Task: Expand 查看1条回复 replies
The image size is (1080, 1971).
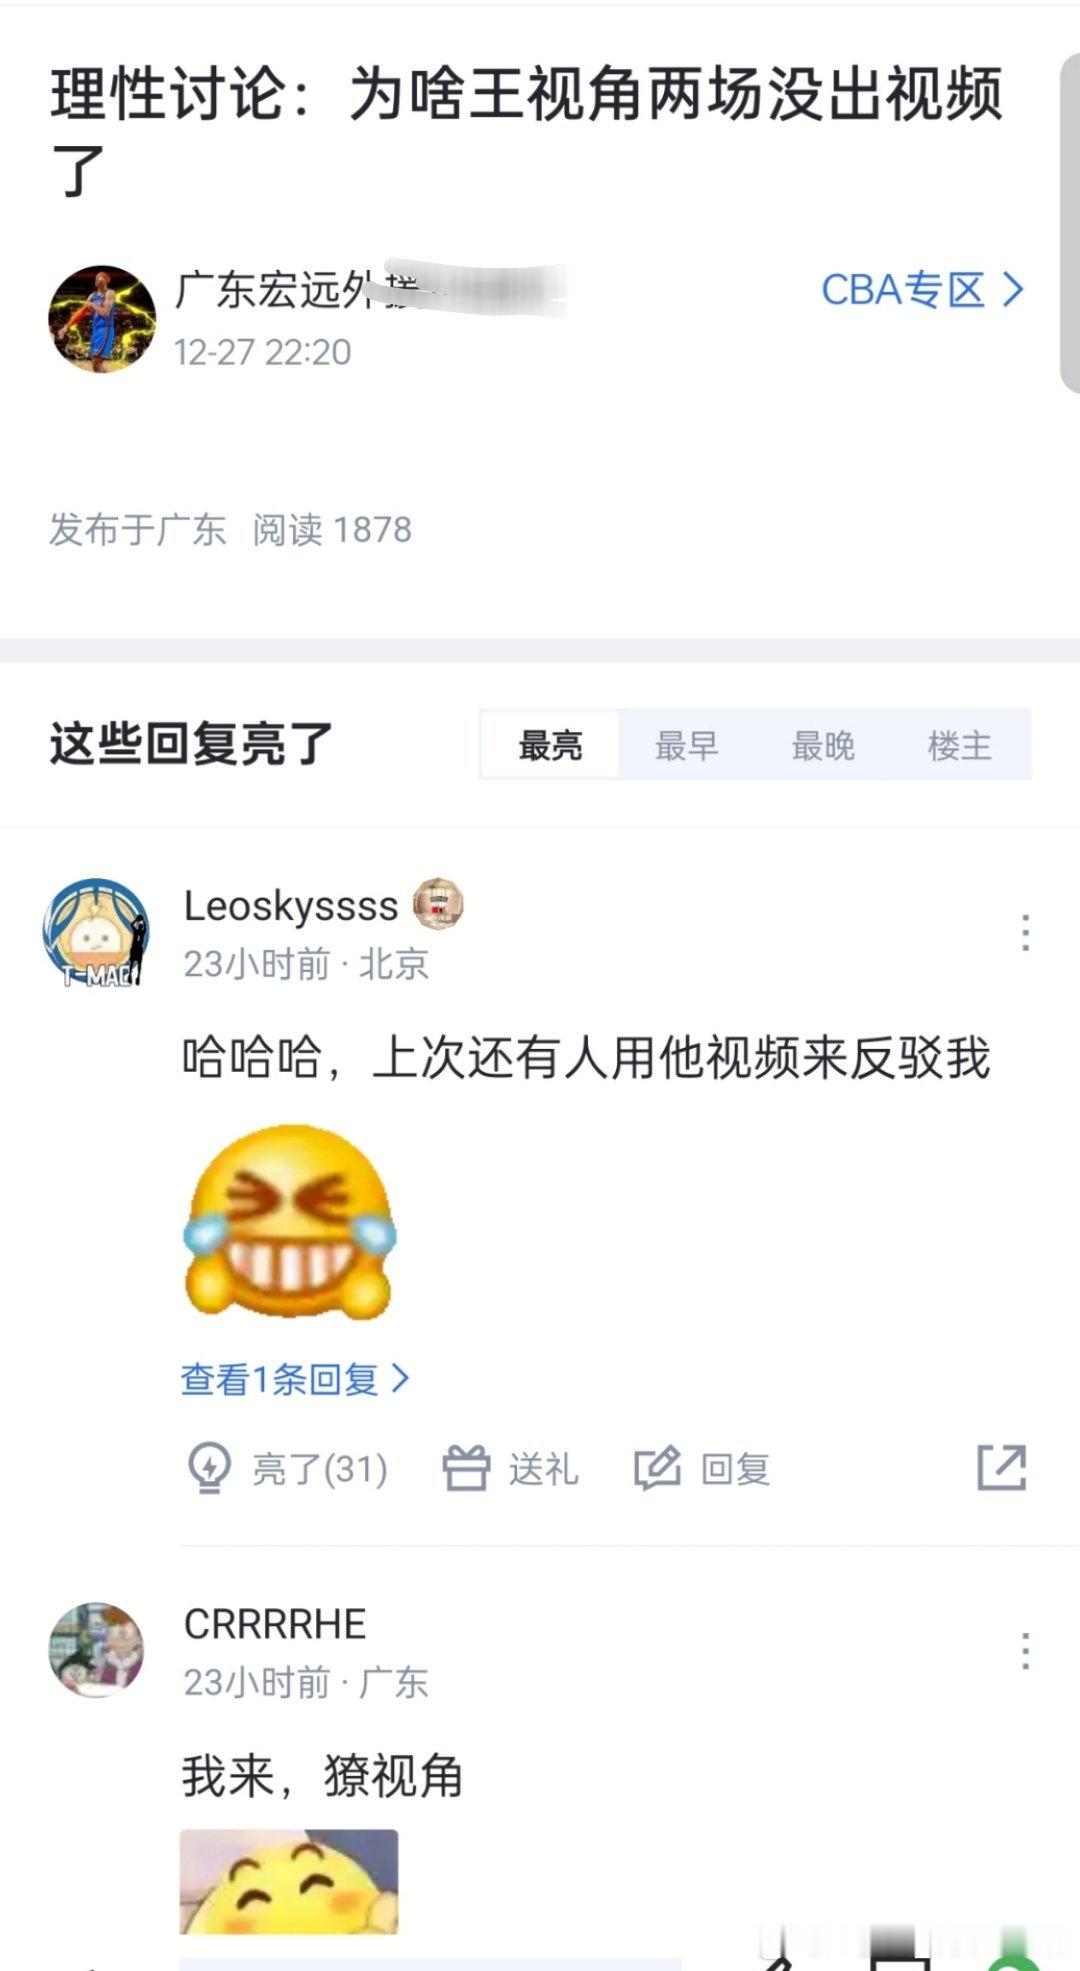Action: pos(295,1379)
